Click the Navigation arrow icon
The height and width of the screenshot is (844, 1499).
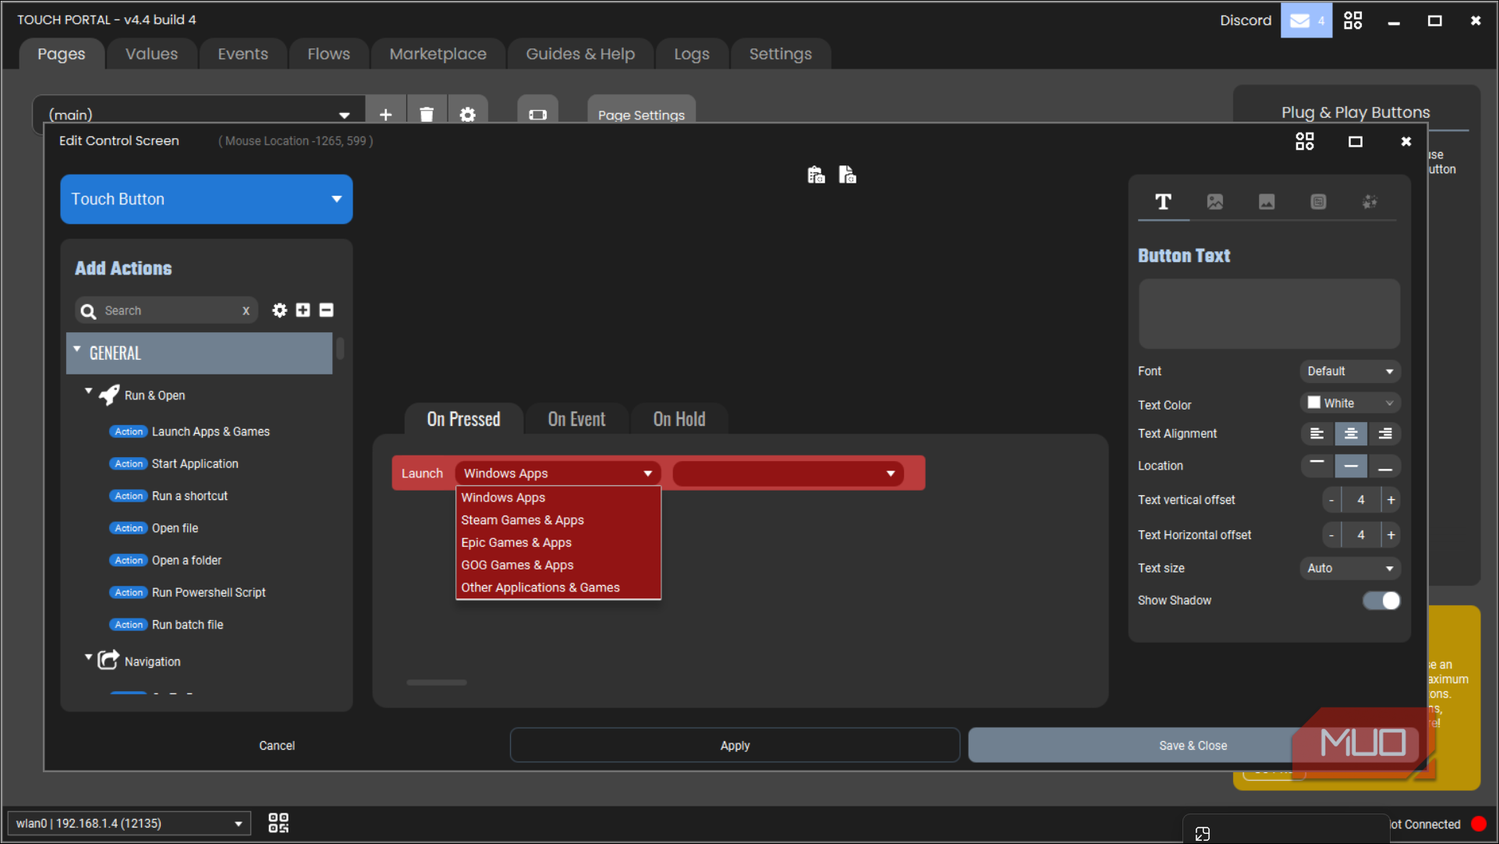(x=108, y=660)
